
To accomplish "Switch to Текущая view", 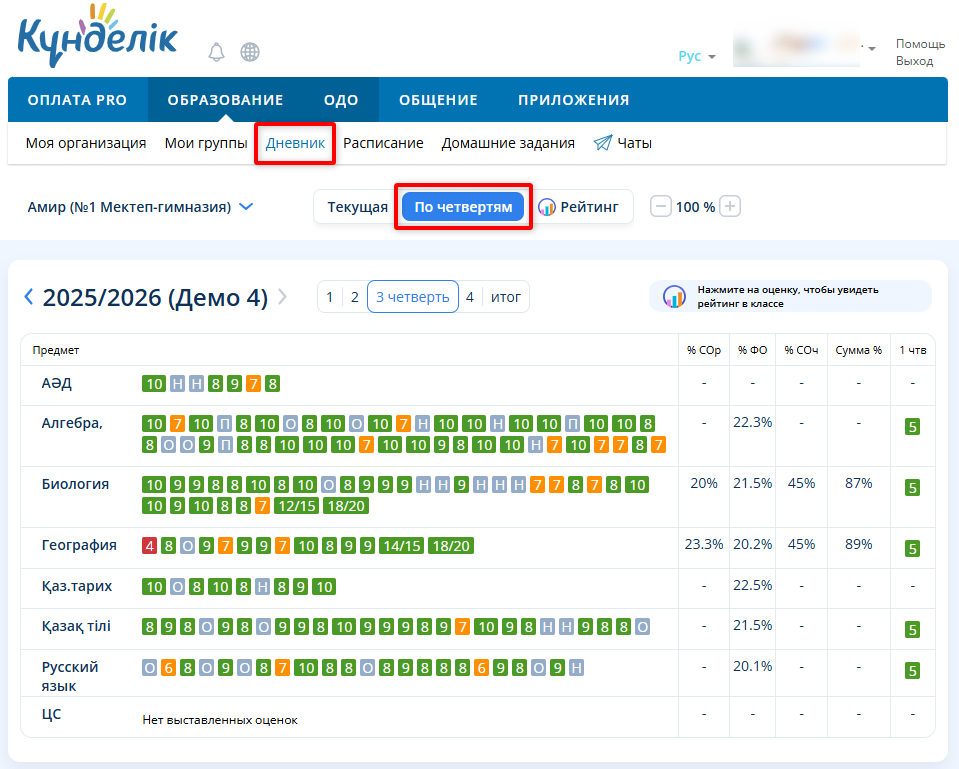I will coord(357,207).
